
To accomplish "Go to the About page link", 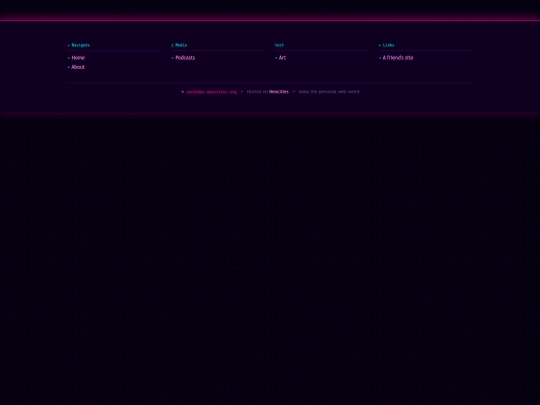I will [x=78, y=67].
